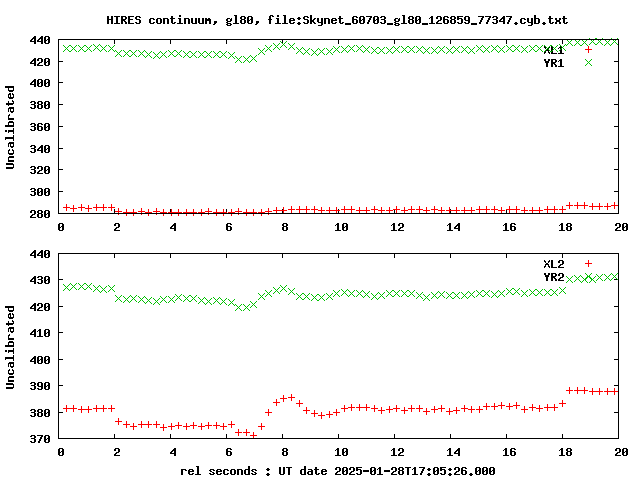Viewport: 640px width, 480px height.
Task: Click the HIRES continuum plot title
Action: click(337, 20)
